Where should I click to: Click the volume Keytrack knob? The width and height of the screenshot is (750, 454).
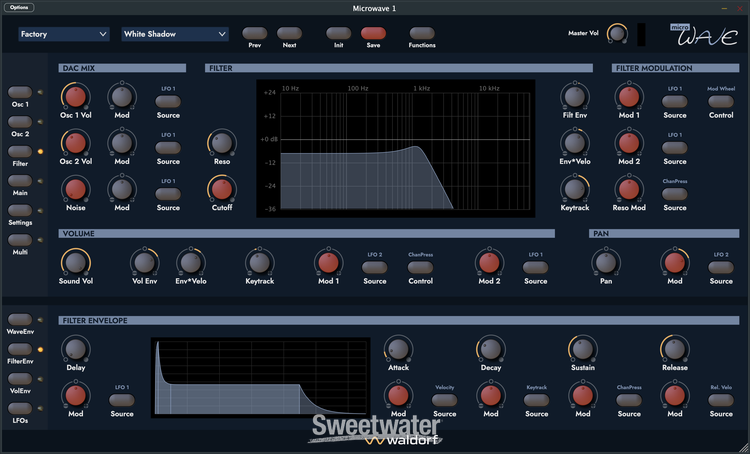coord(260,263)
